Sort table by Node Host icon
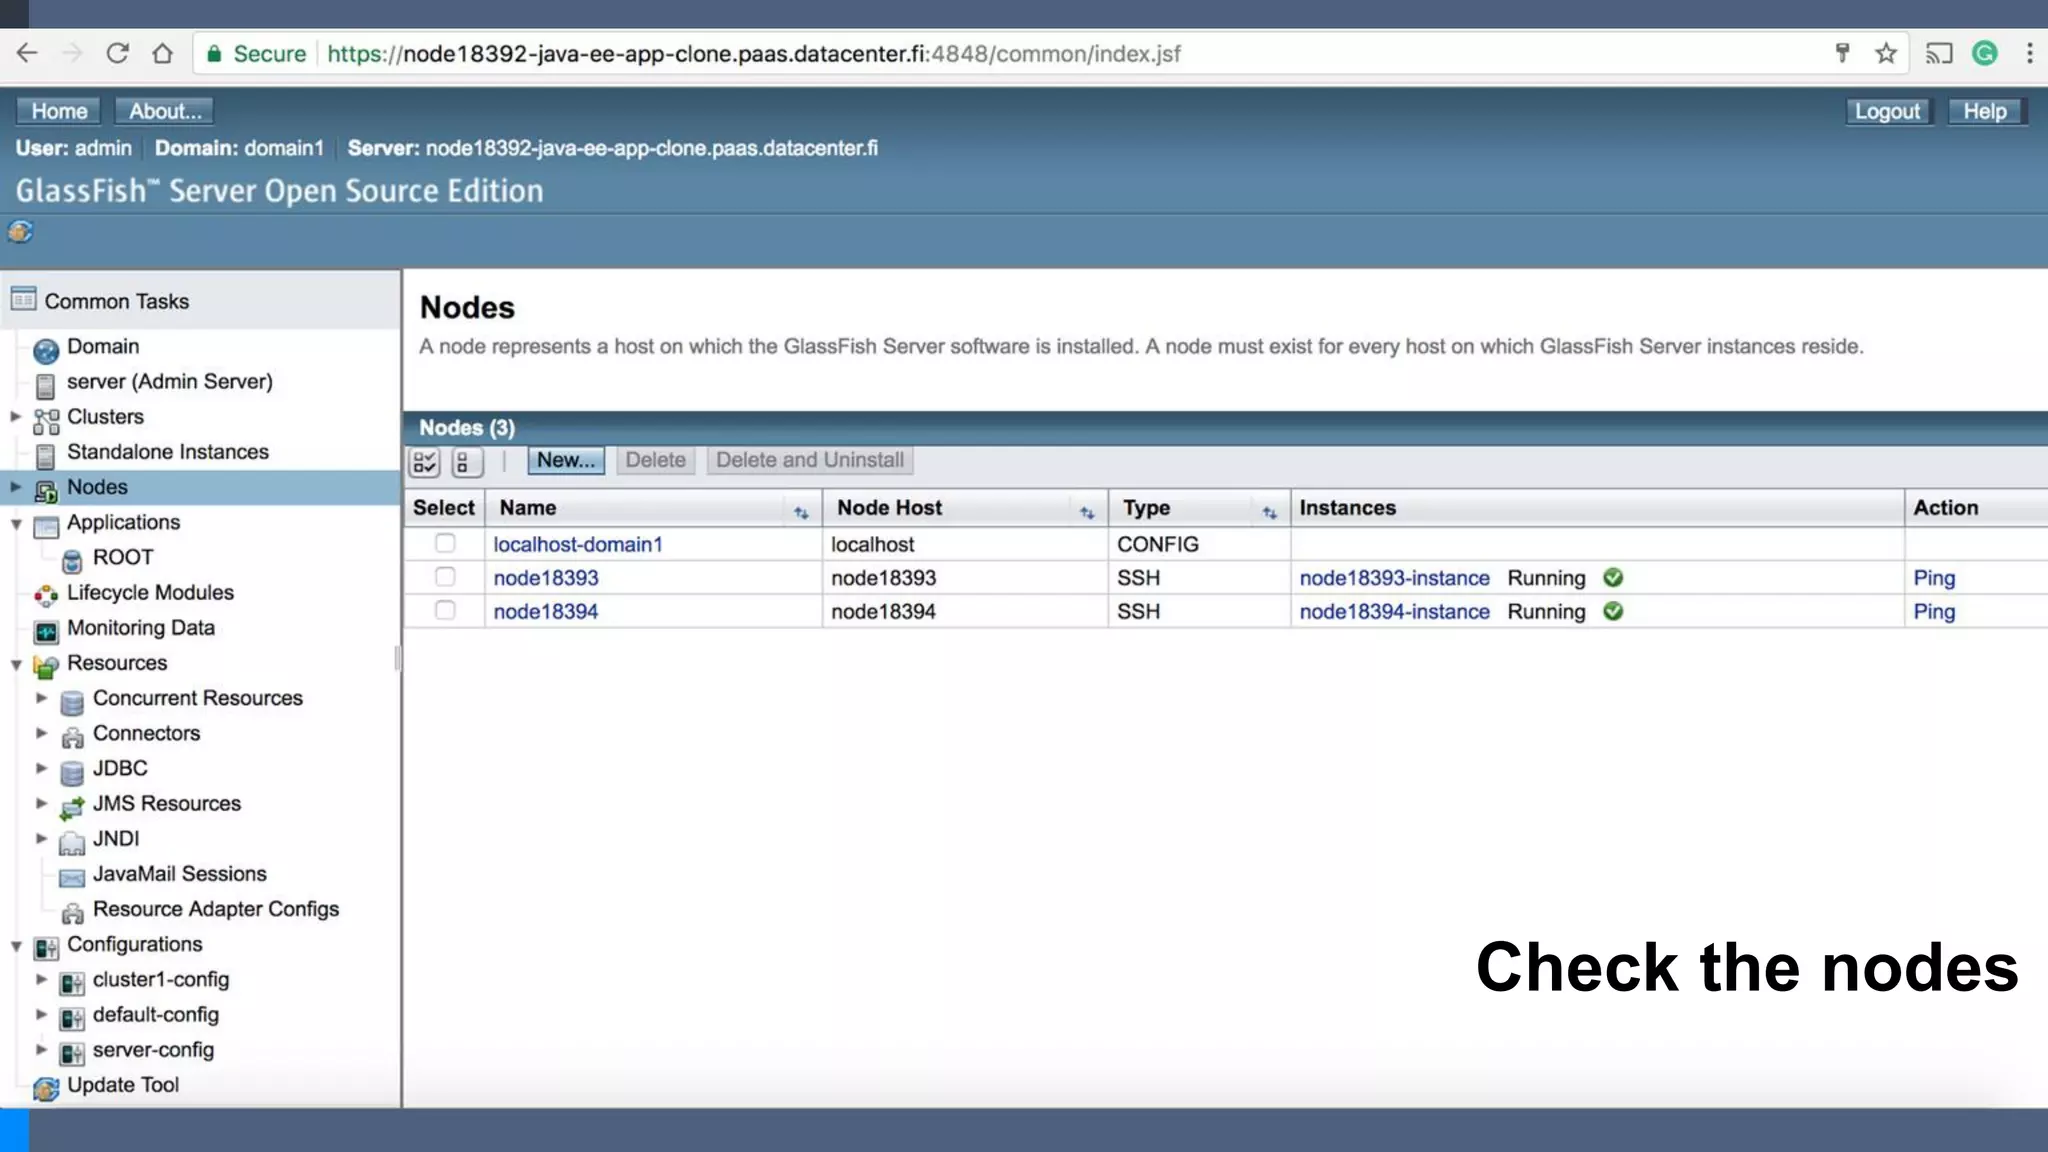2048x1152 pixels. (x=1087, y=512)
